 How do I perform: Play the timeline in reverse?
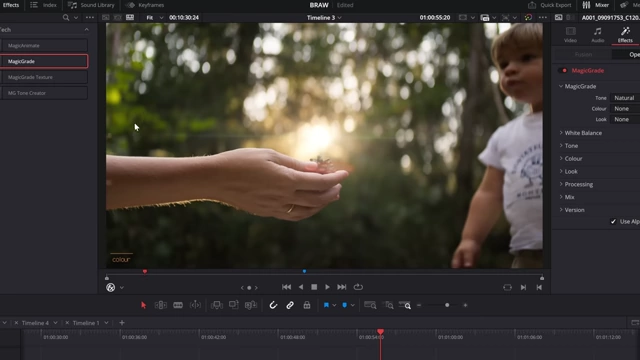click(301, 287)
